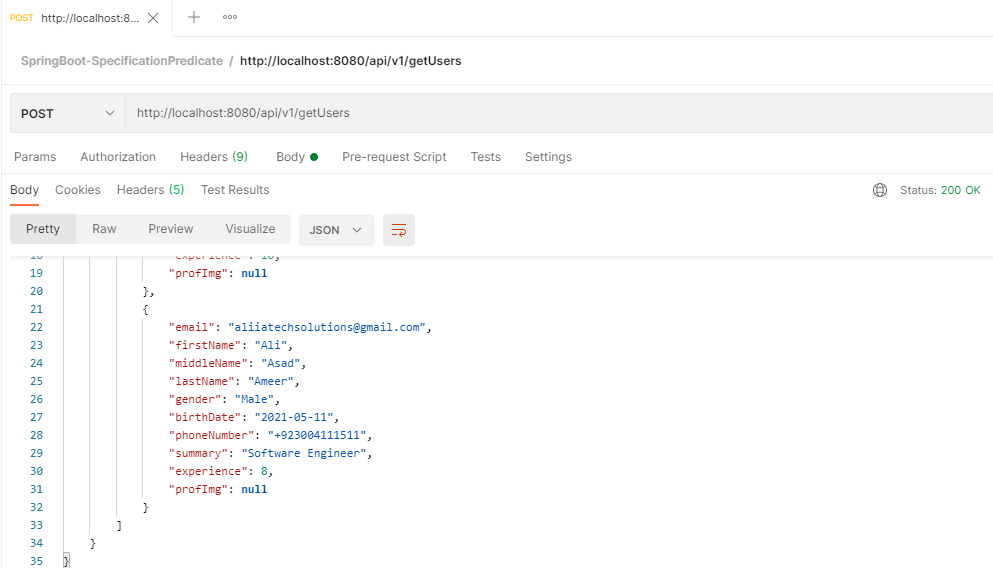Click the experience value 8
The height and width of the screenshot is (568, 993).
coord(264,471)
